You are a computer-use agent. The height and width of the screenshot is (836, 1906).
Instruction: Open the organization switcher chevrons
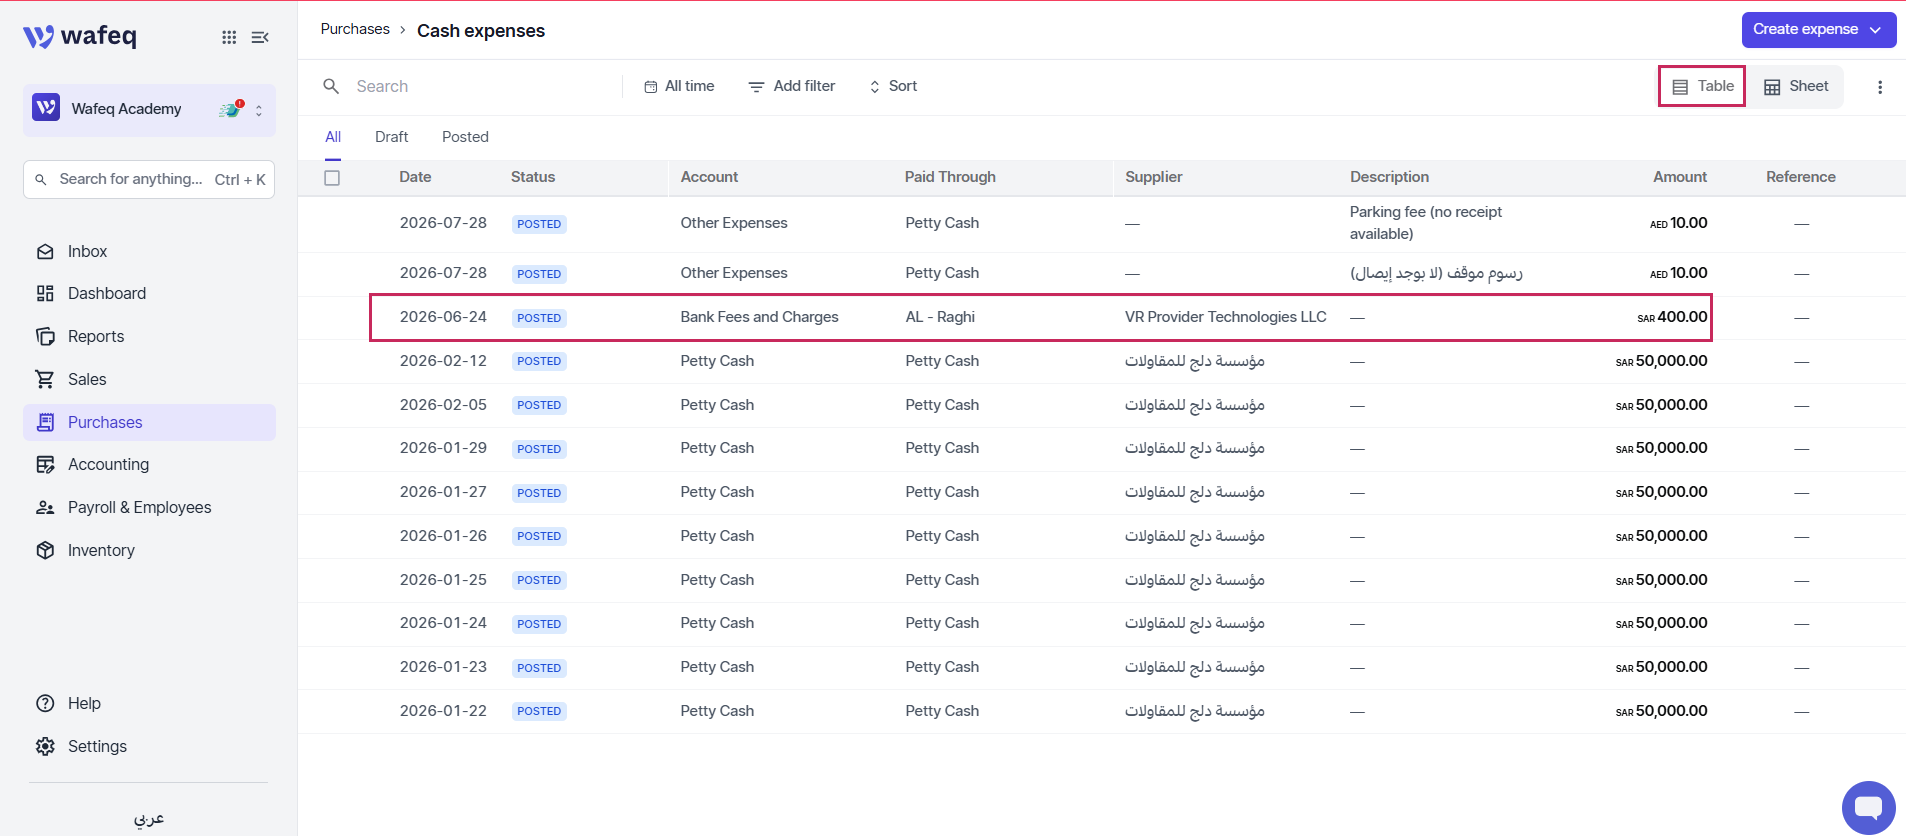coord(259,110)
